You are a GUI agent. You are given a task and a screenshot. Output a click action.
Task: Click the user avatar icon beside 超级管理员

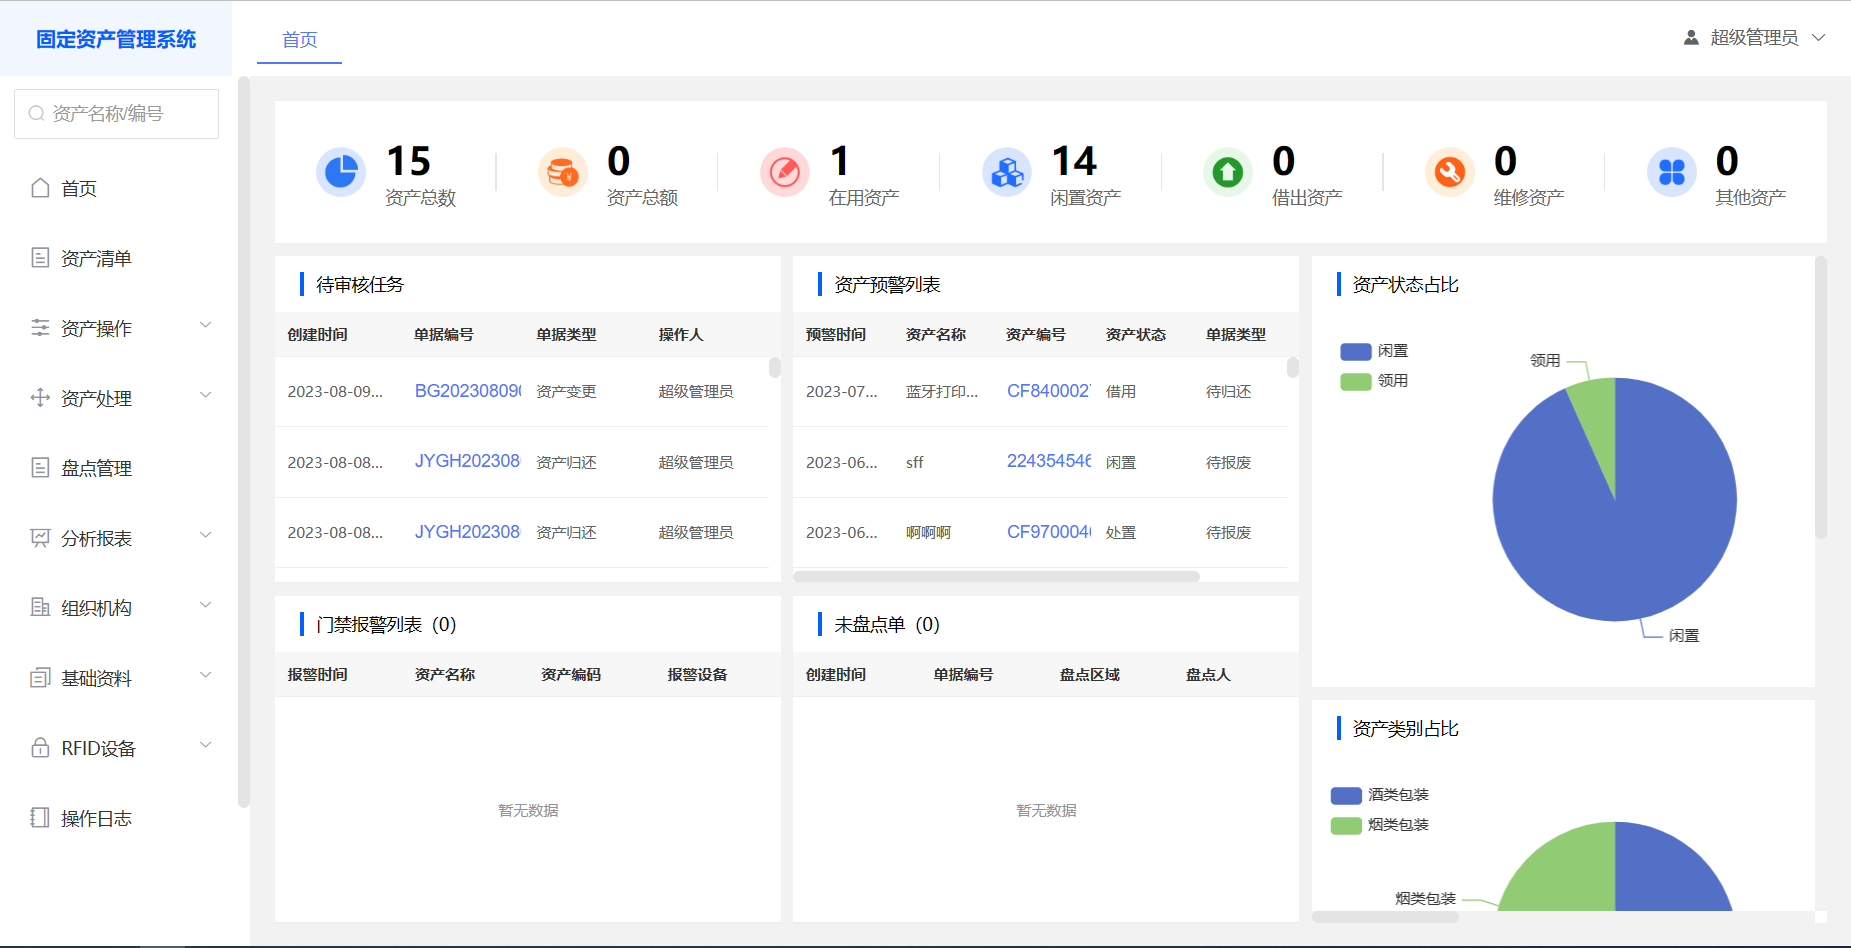click(1691, 38)
